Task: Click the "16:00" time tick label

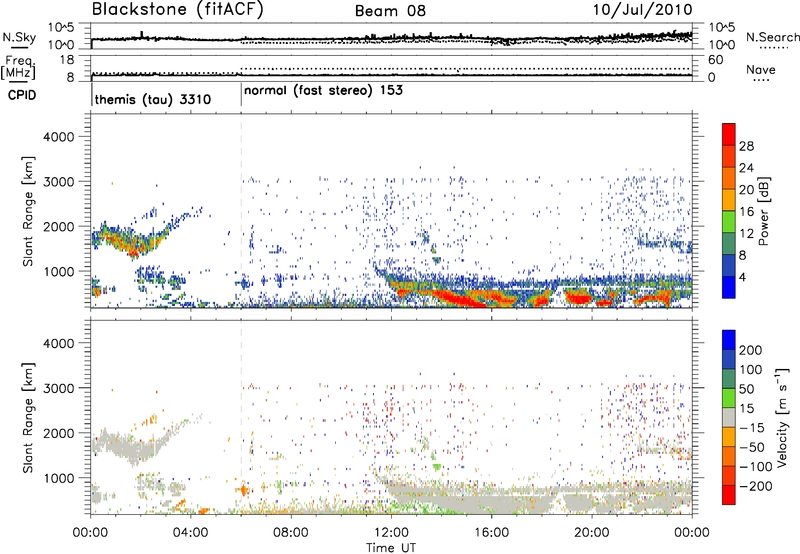Action: coord(491,533)
